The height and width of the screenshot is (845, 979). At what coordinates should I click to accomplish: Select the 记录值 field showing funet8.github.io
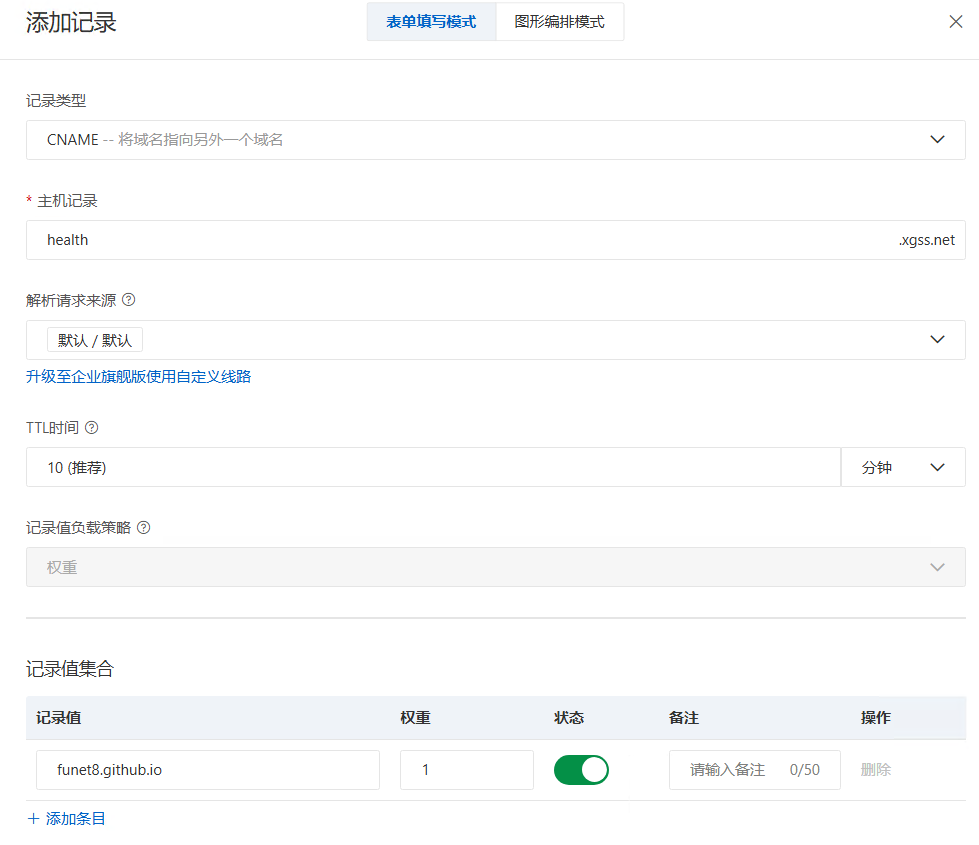[207, 770]
